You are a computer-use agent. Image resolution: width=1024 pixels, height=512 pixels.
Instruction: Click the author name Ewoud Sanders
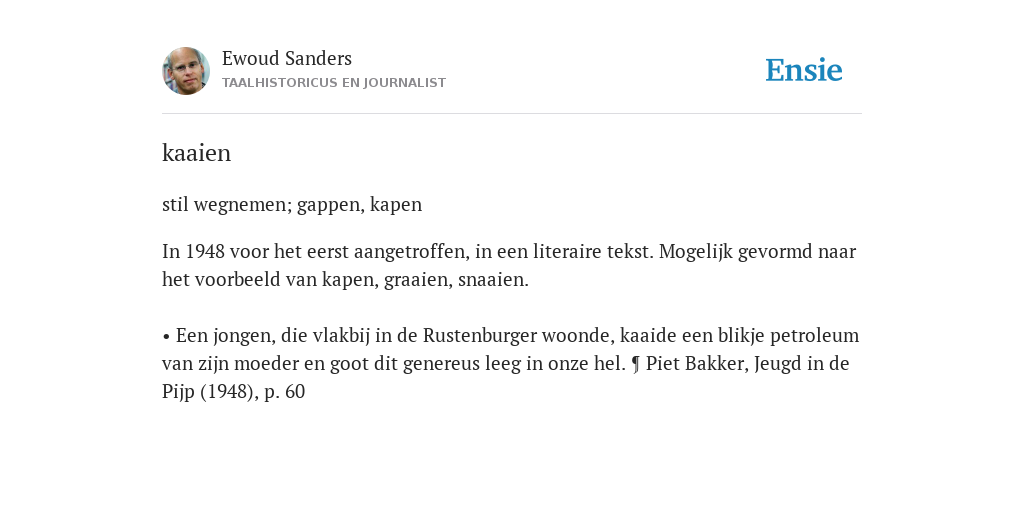point(287,59)
